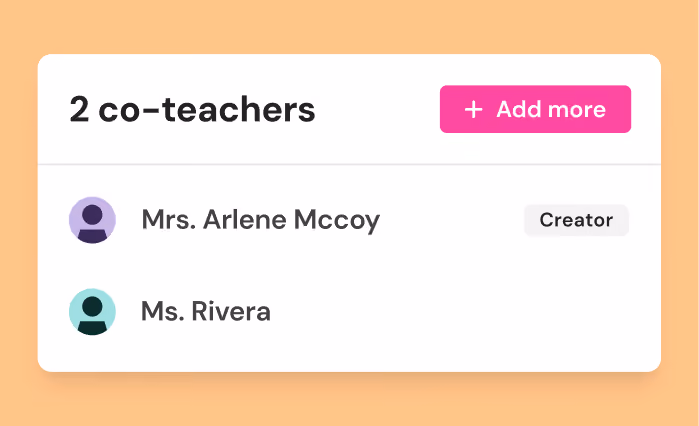Select the dark silhouette inside the teal avatar
The image size is (699, 426).
(92, 315)
